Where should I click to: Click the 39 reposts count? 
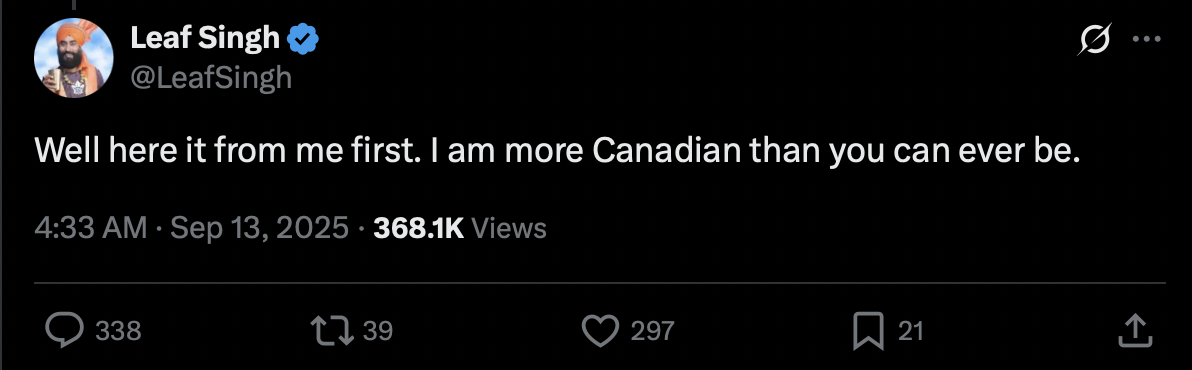click(x=377, y=331)
